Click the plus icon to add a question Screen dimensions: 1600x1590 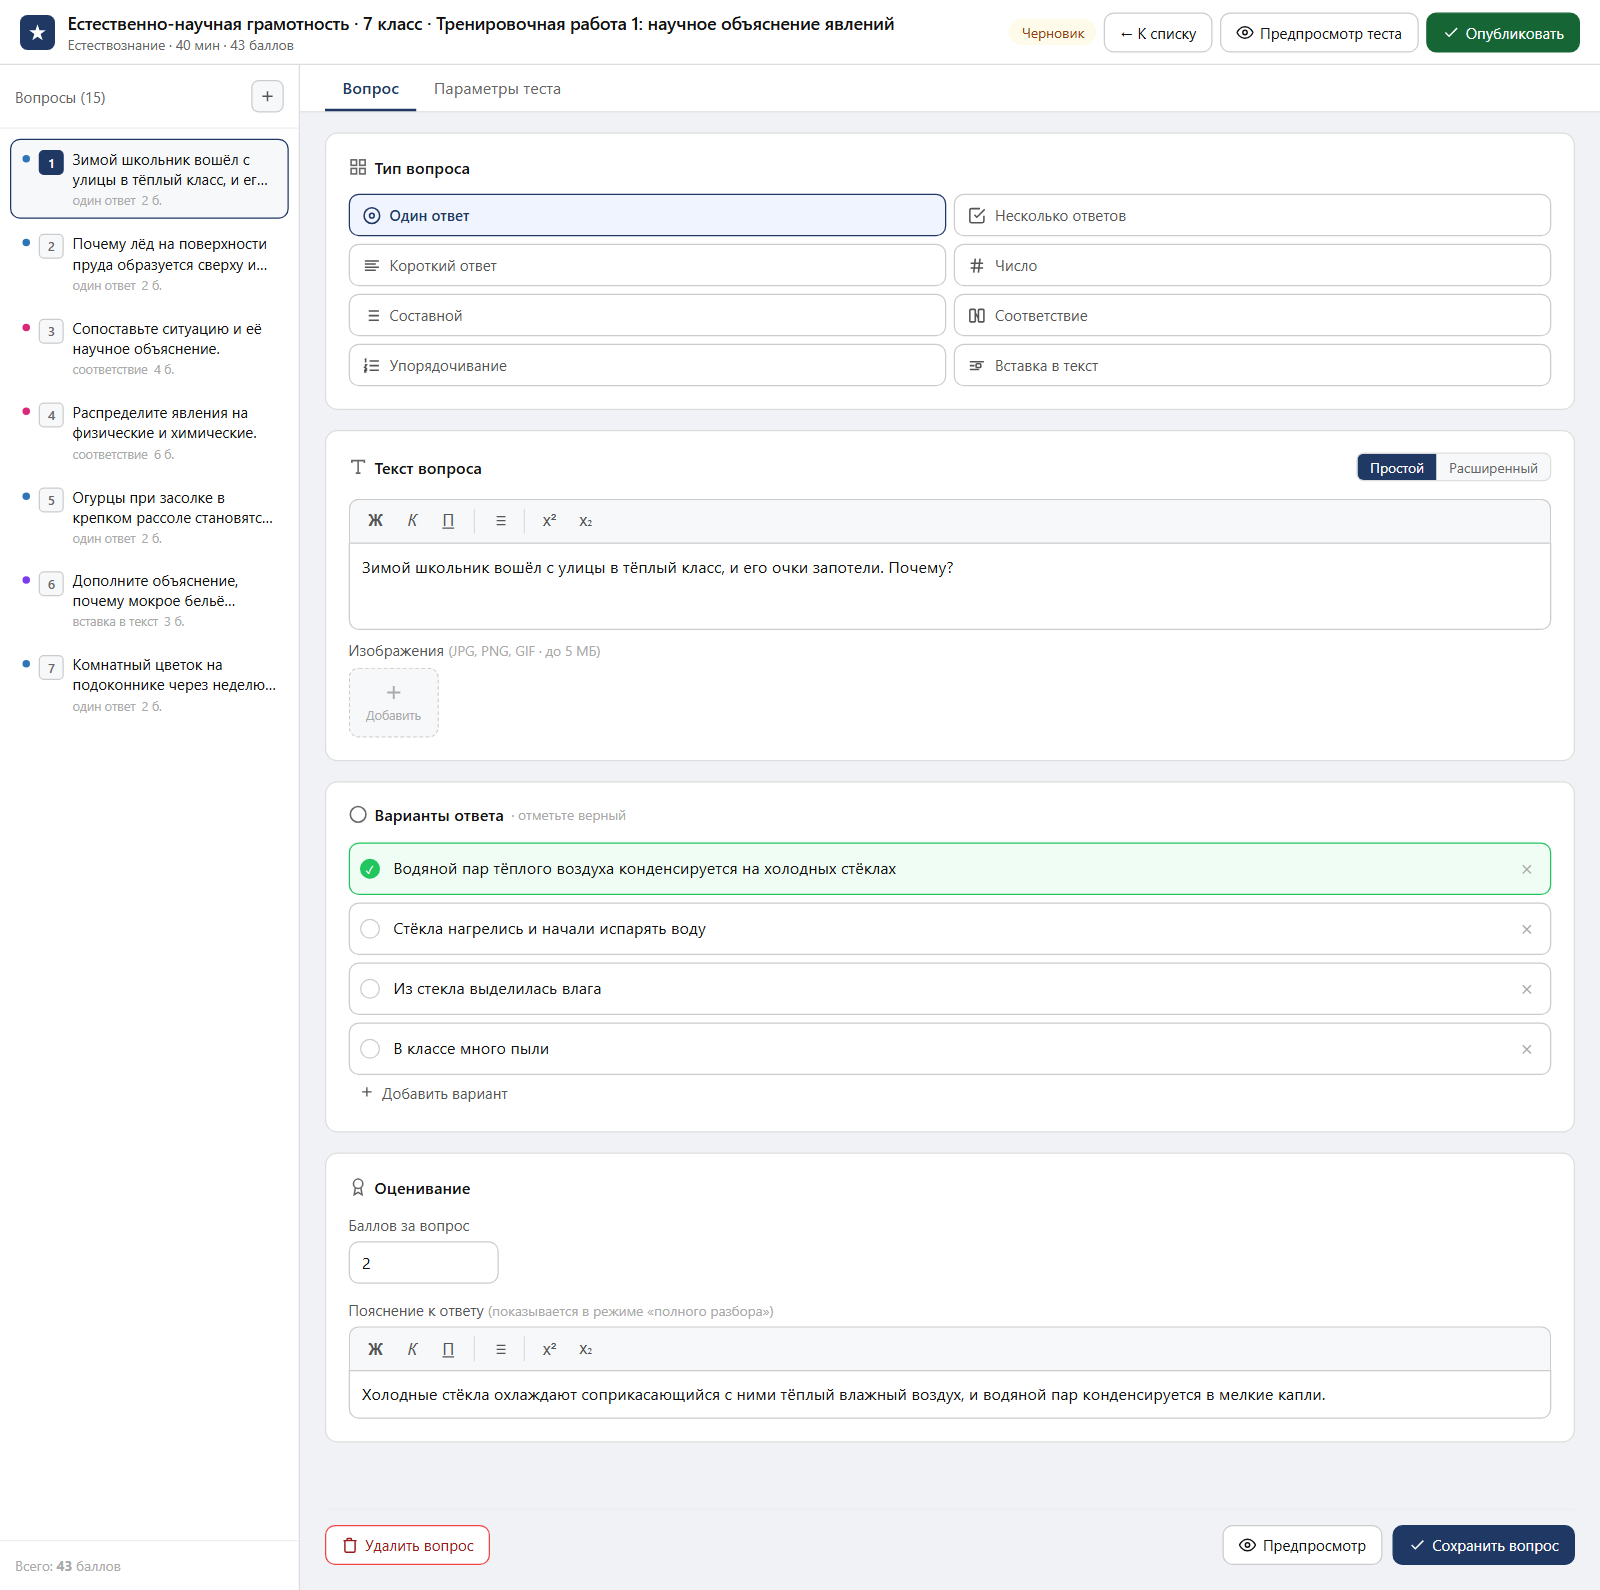coord(267,97)
